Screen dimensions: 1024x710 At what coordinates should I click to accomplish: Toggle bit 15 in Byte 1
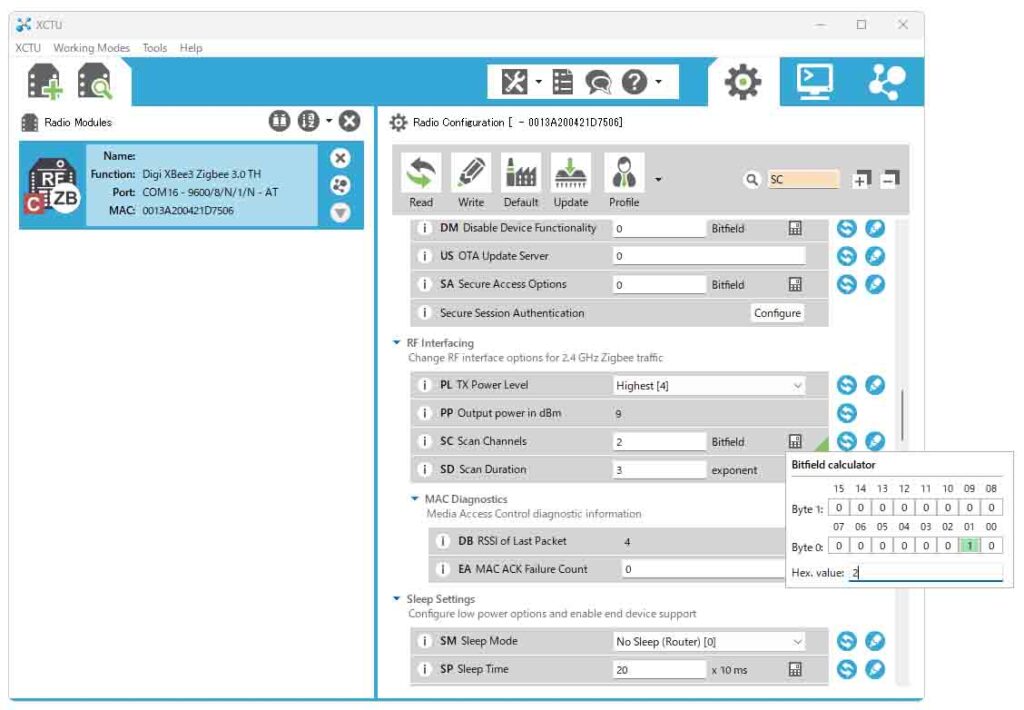click(x=839, y=508)
